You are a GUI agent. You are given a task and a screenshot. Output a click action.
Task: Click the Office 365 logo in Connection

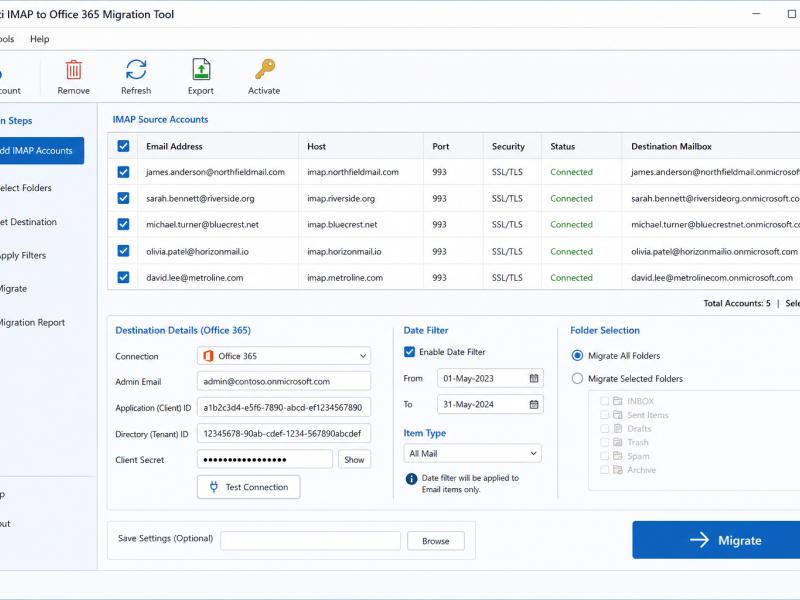pos(208,356)
